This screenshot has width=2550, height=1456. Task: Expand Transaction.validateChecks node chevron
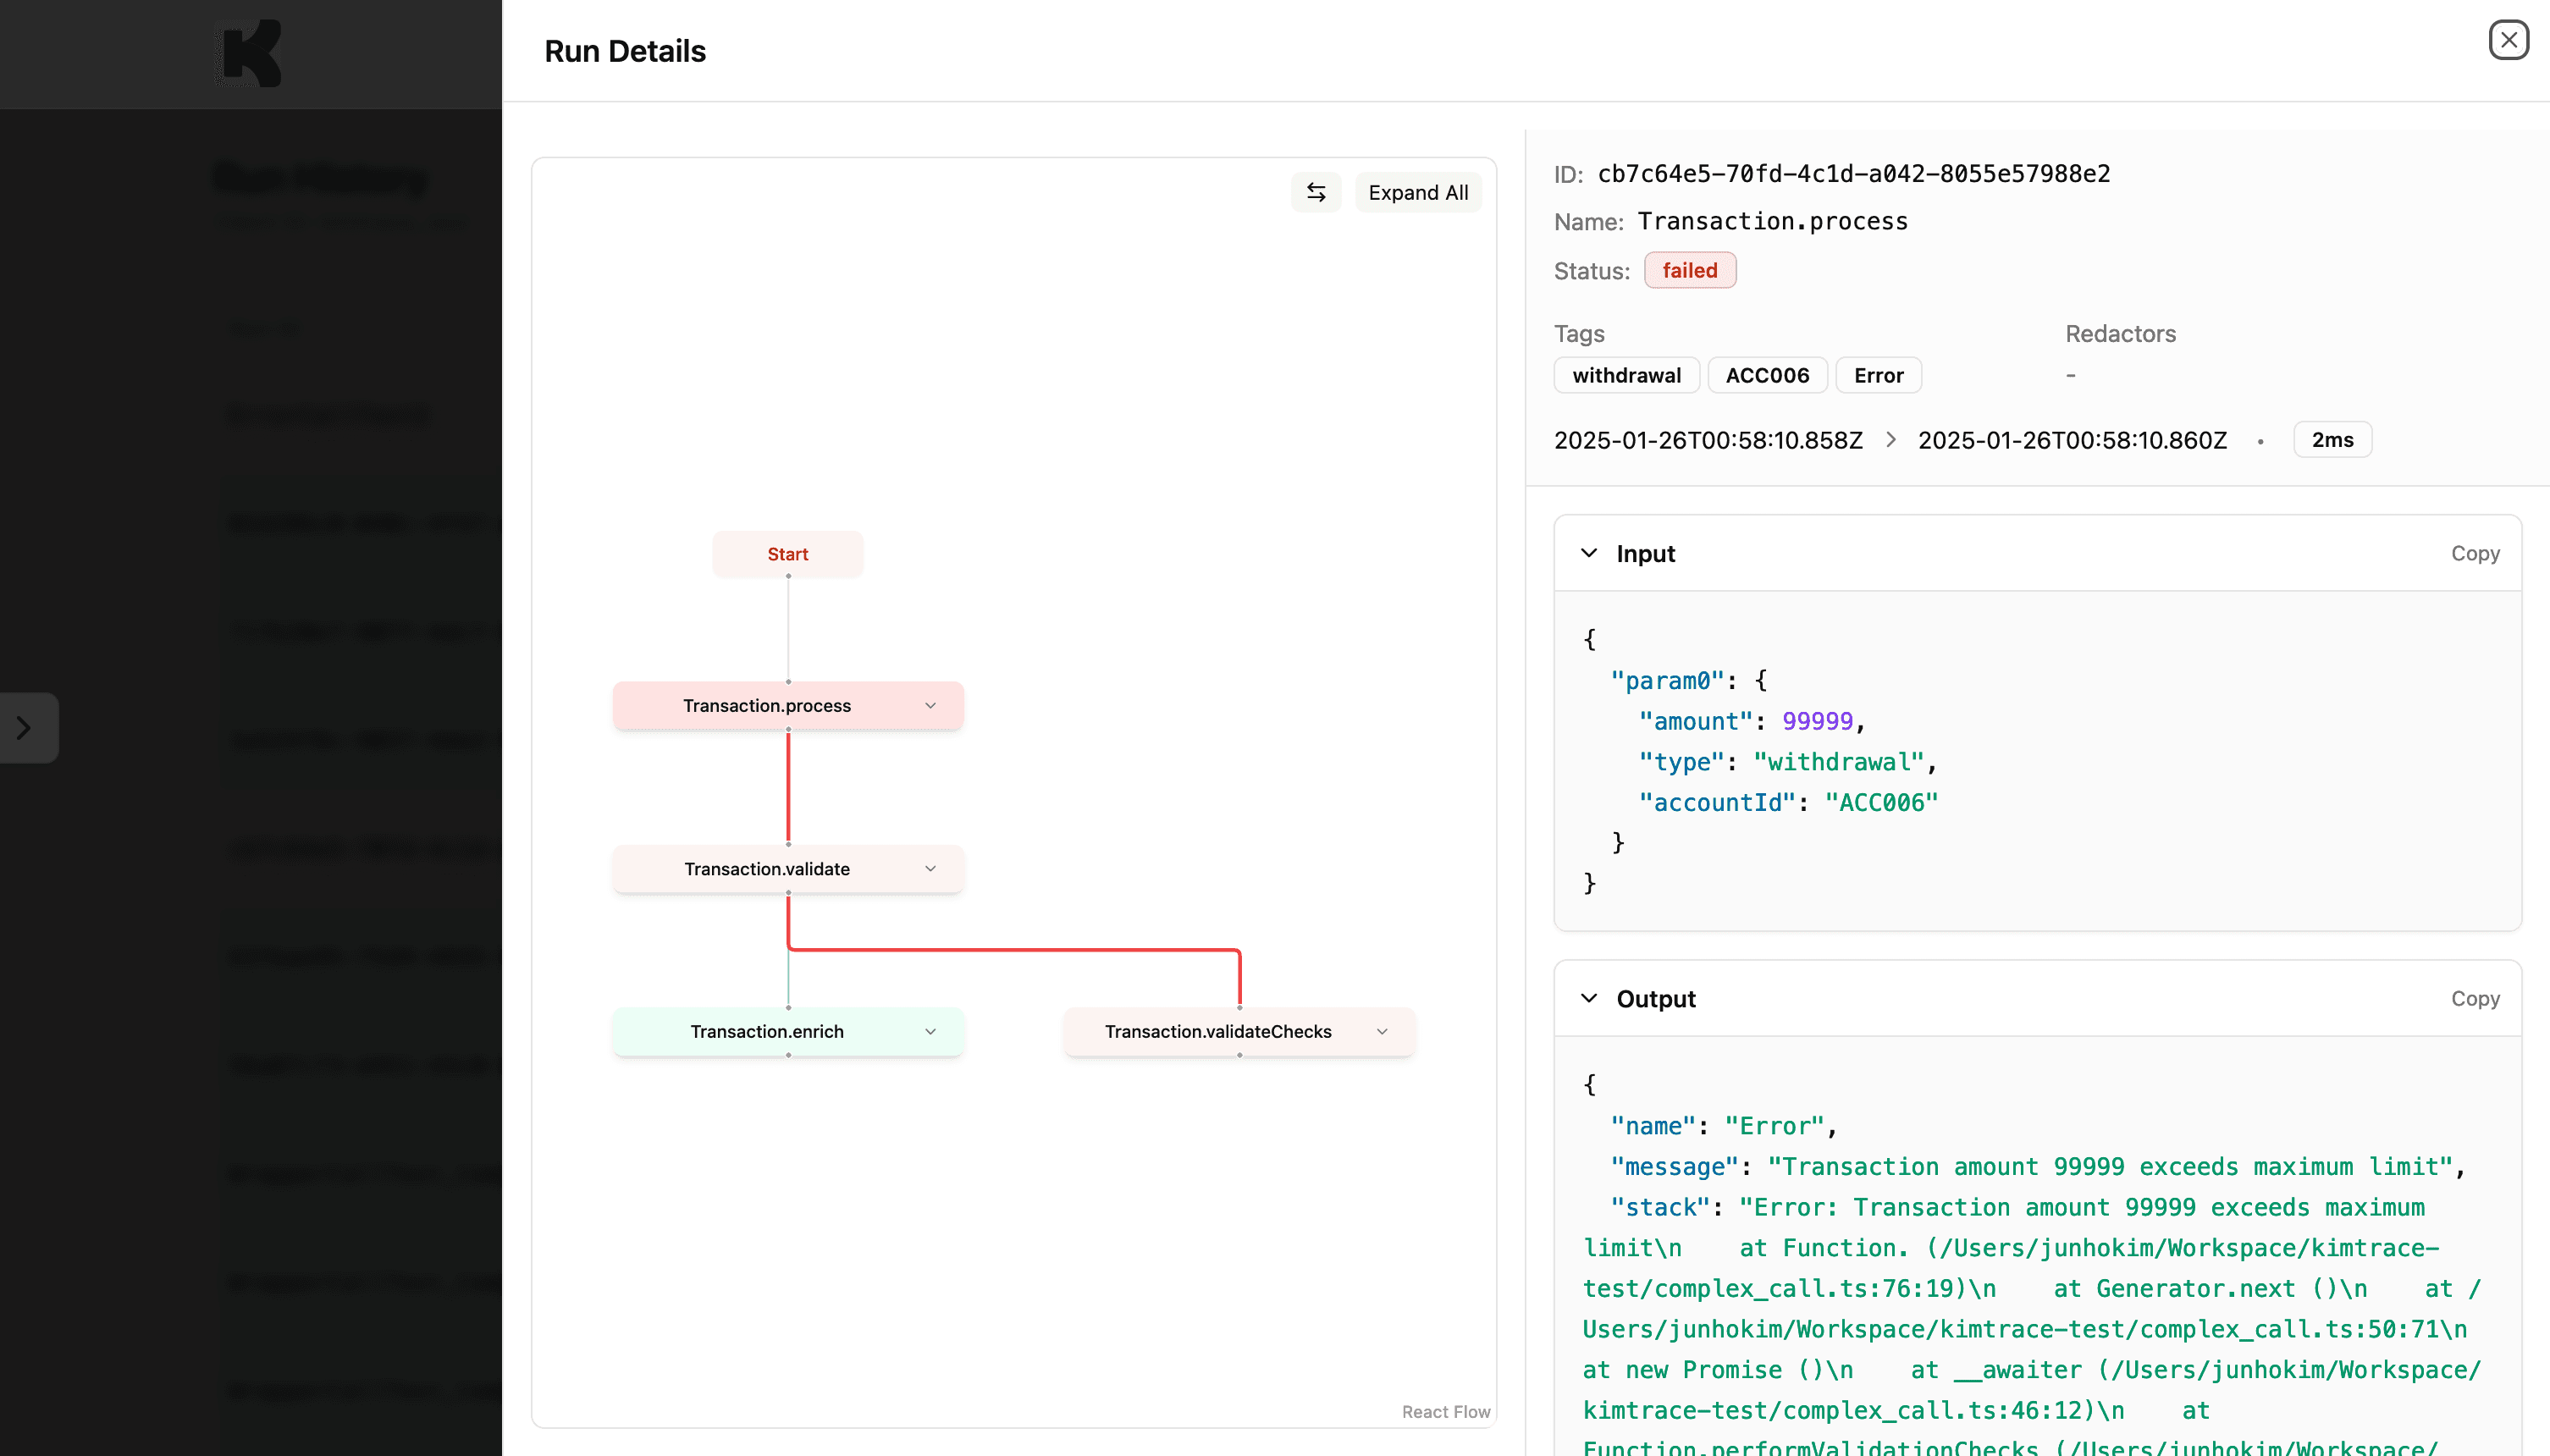coord(1382,1031)
